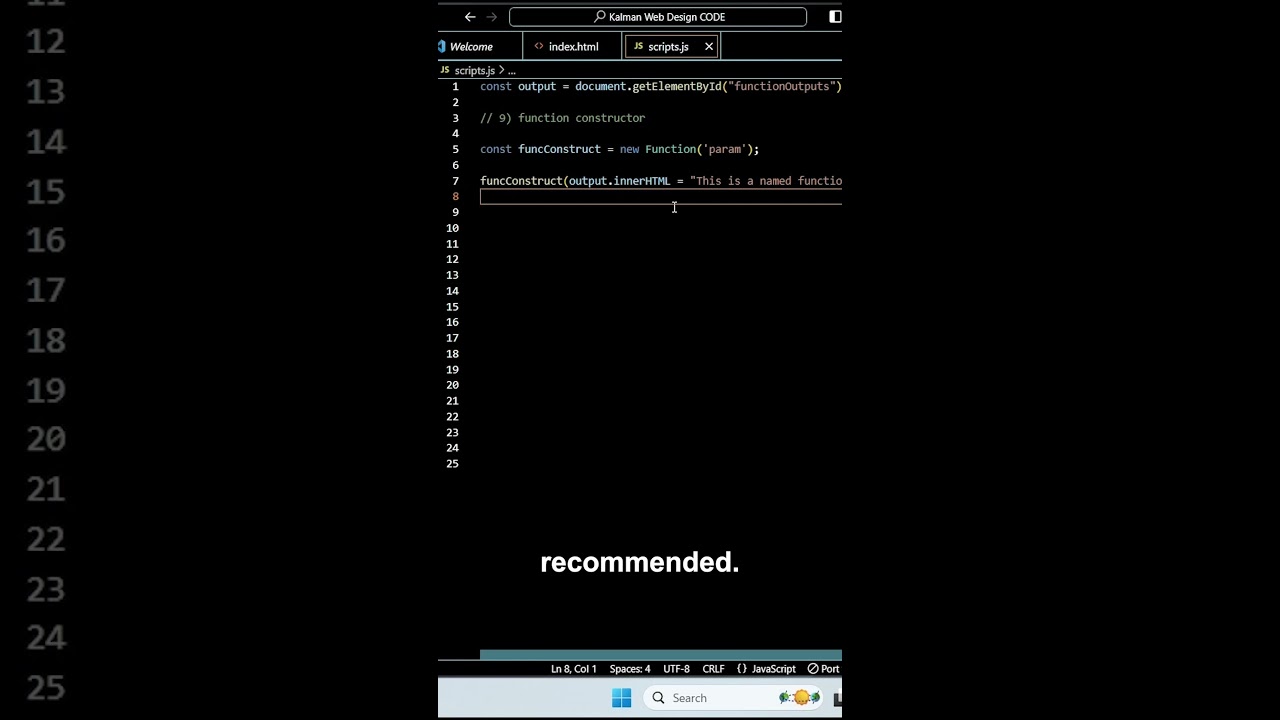Change line endings via CRLF

tap(713, 669)
